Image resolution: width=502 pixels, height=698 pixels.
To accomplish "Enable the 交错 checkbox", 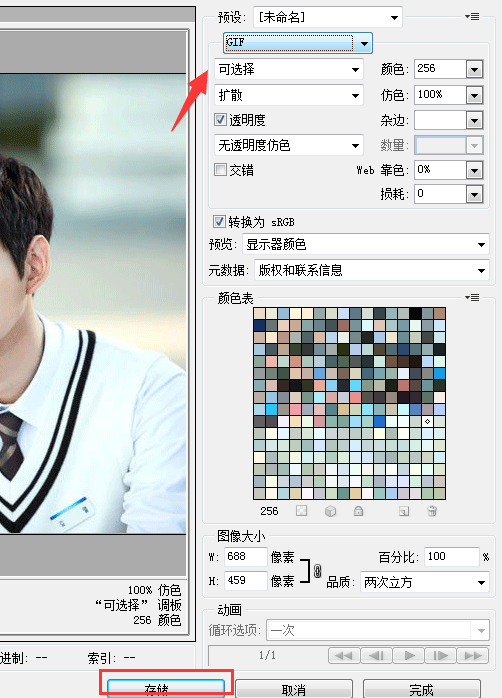I will click(x=220, y=170).
